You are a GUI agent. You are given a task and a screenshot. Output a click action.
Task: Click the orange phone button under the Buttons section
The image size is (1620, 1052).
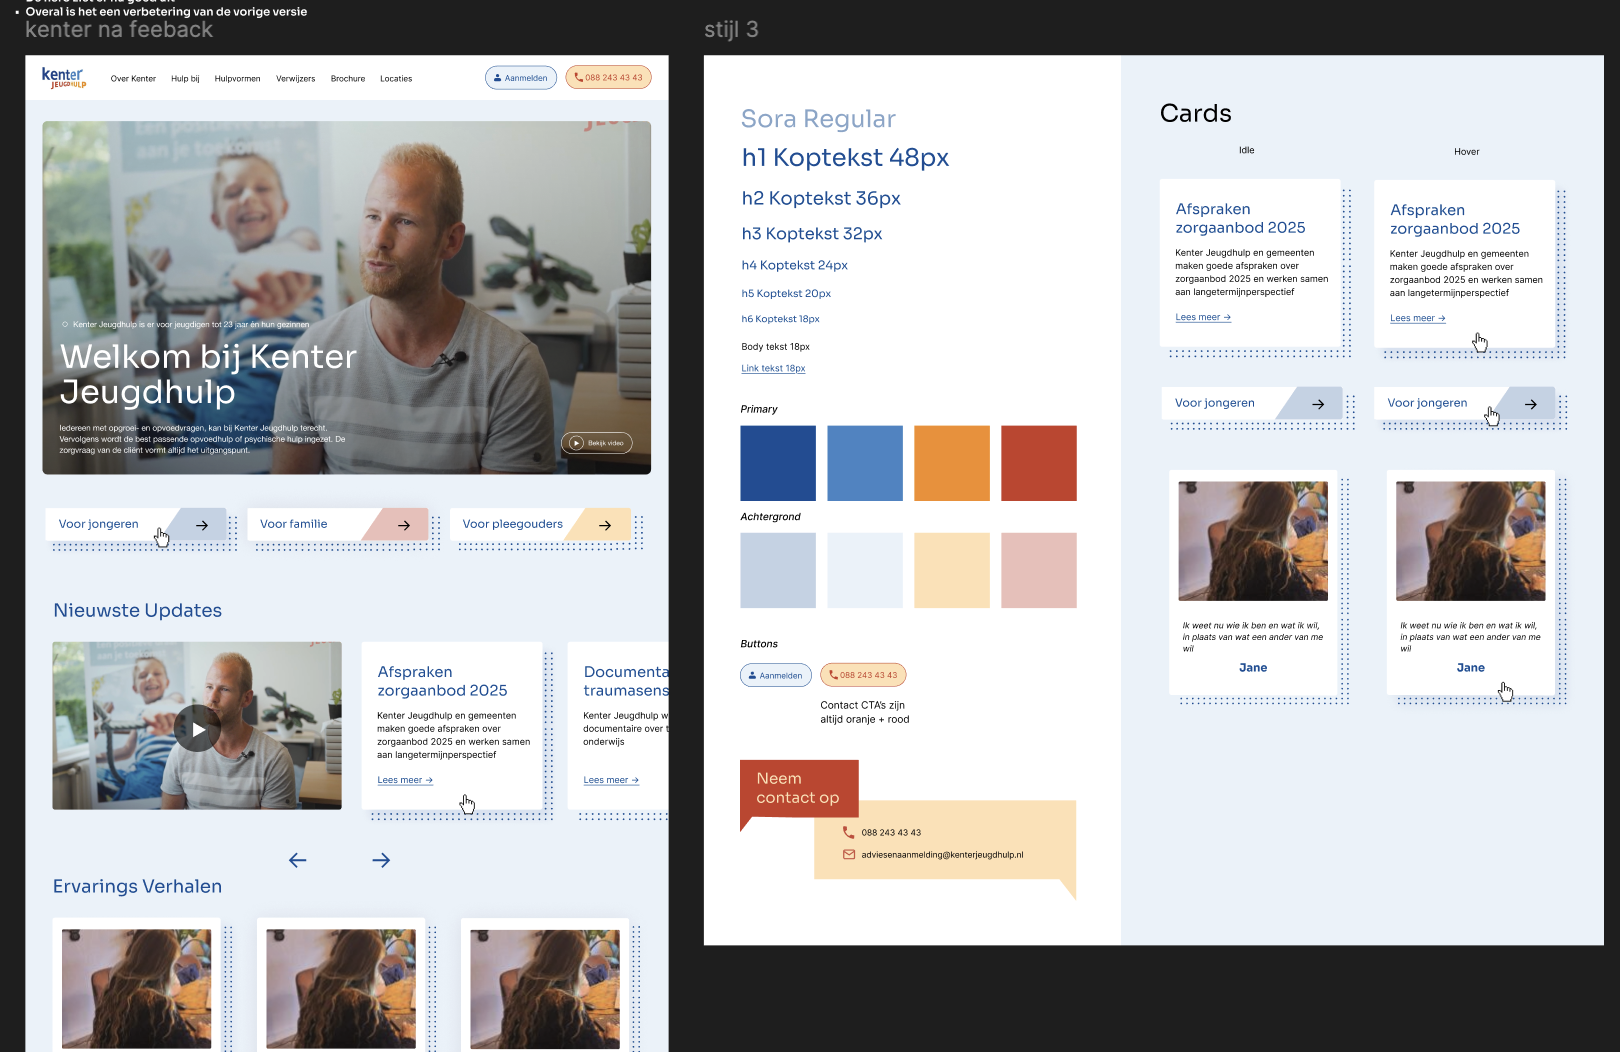863,675
